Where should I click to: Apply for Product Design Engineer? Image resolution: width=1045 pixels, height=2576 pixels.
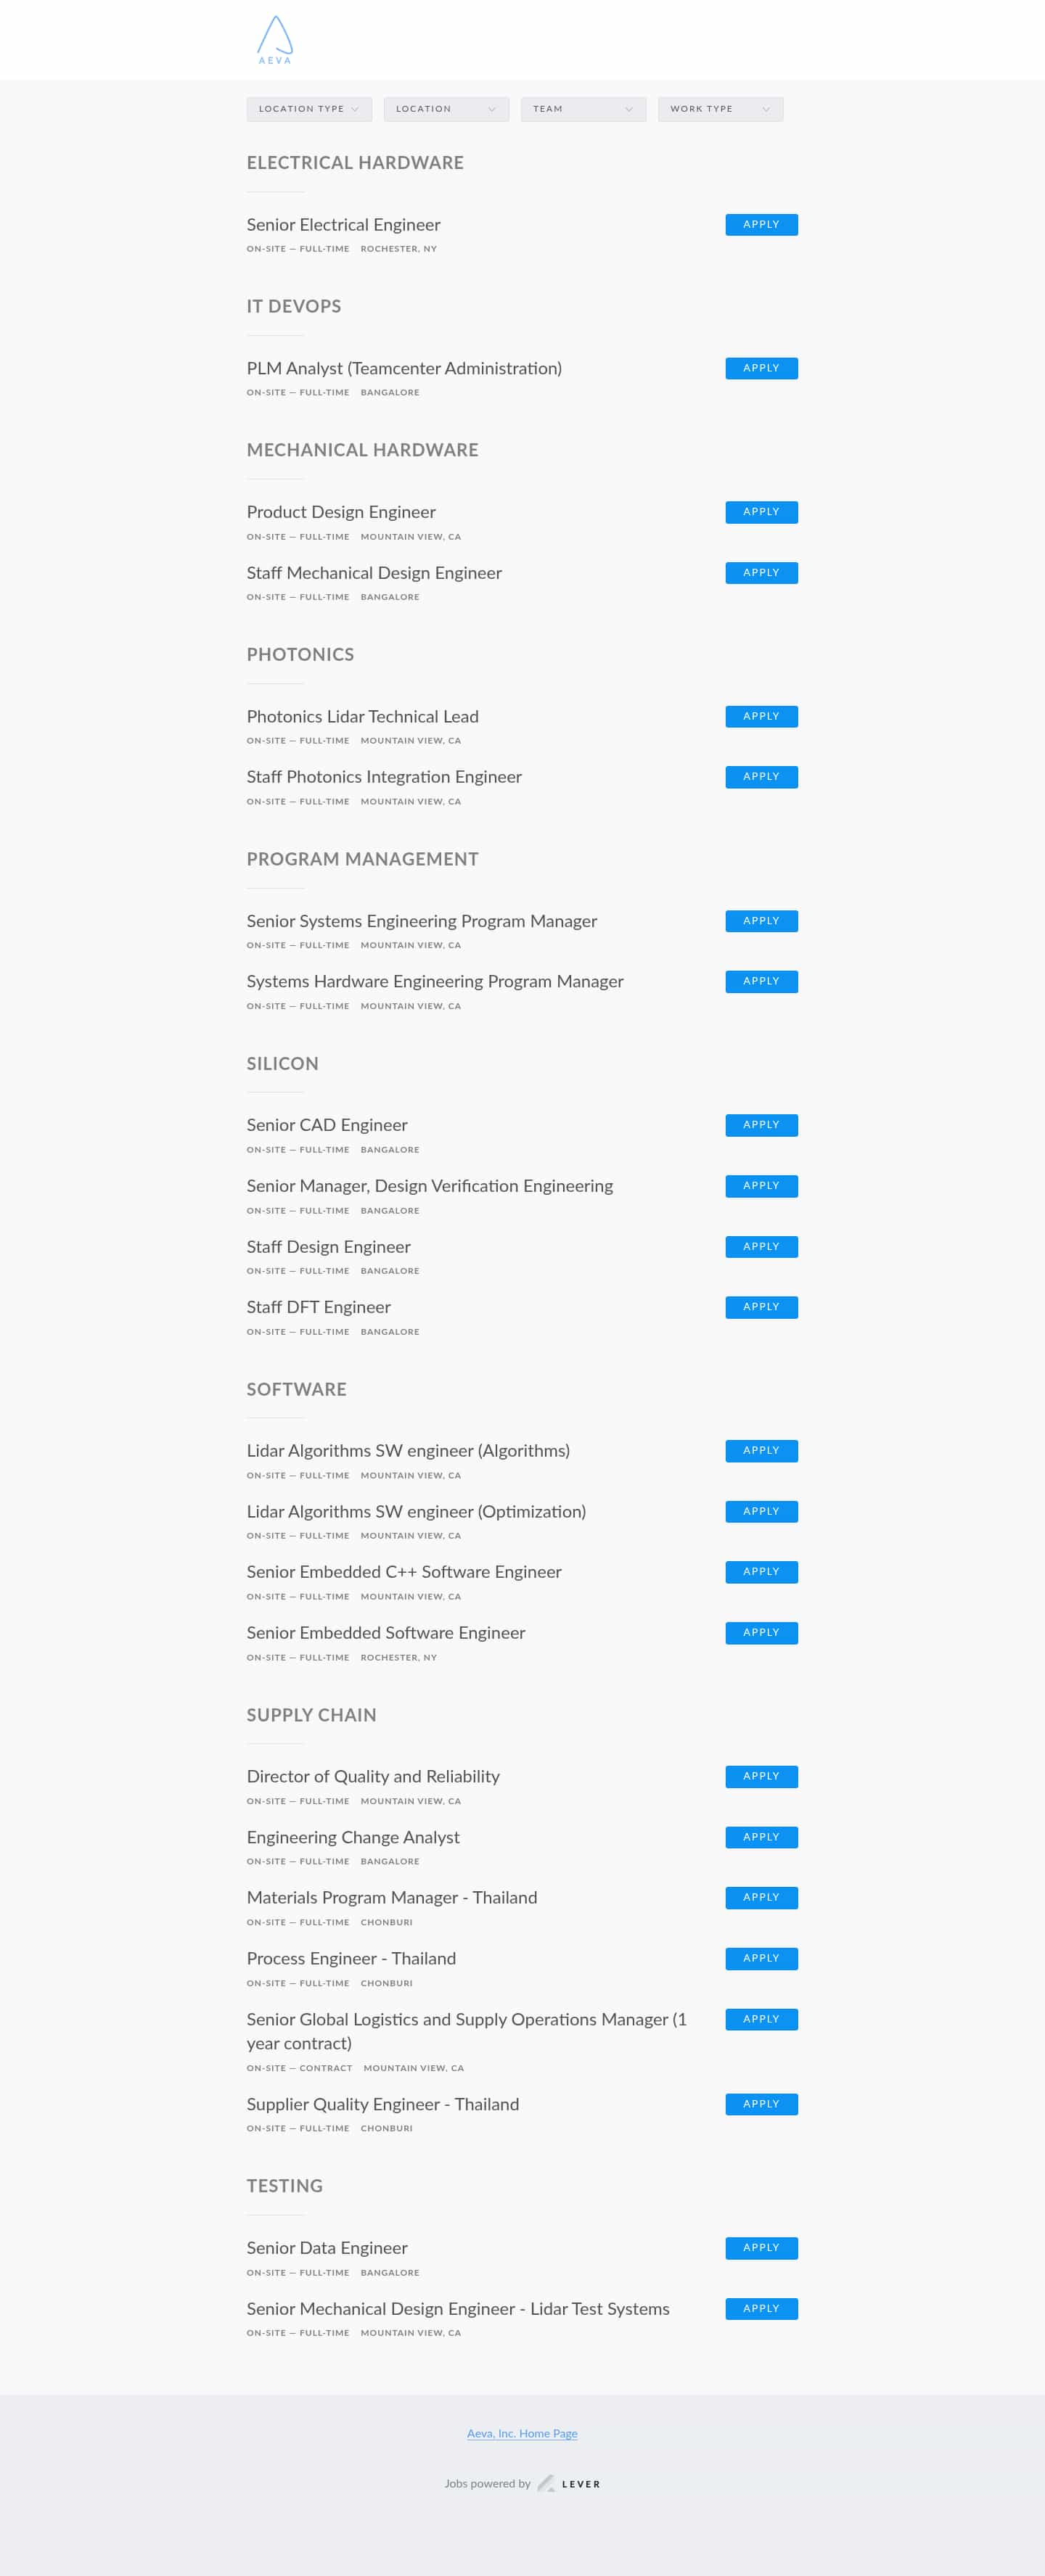pyautogui.click(x=761, y=512)
